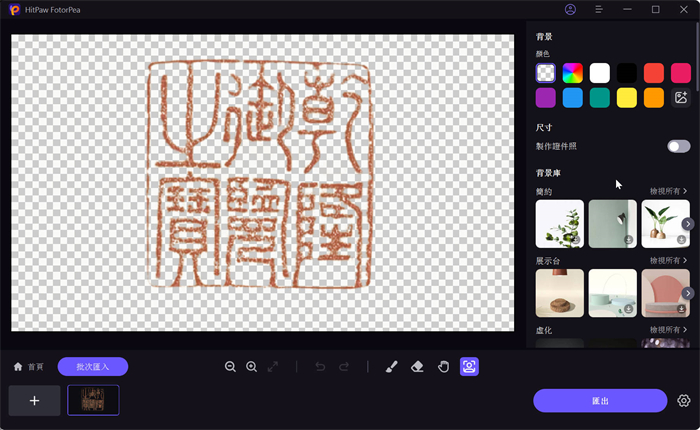Choose the yellow background color
This screenshot has height=430, width=700.
627,98
